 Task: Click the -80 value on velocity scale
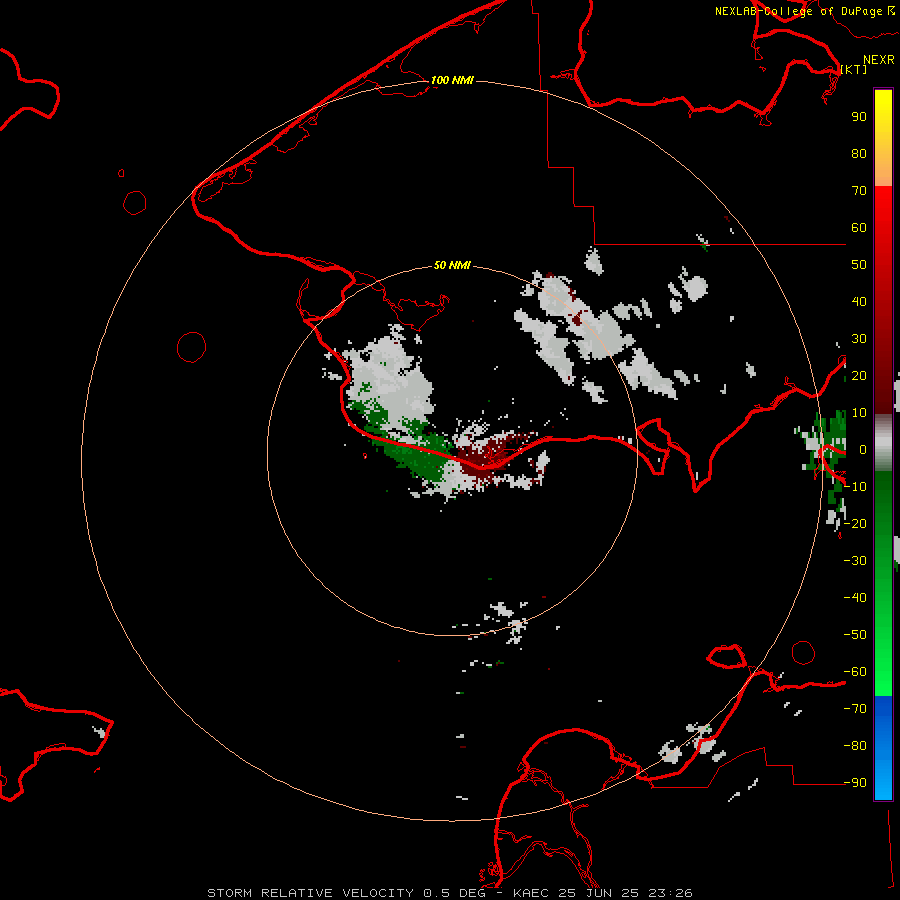point(855,746)
